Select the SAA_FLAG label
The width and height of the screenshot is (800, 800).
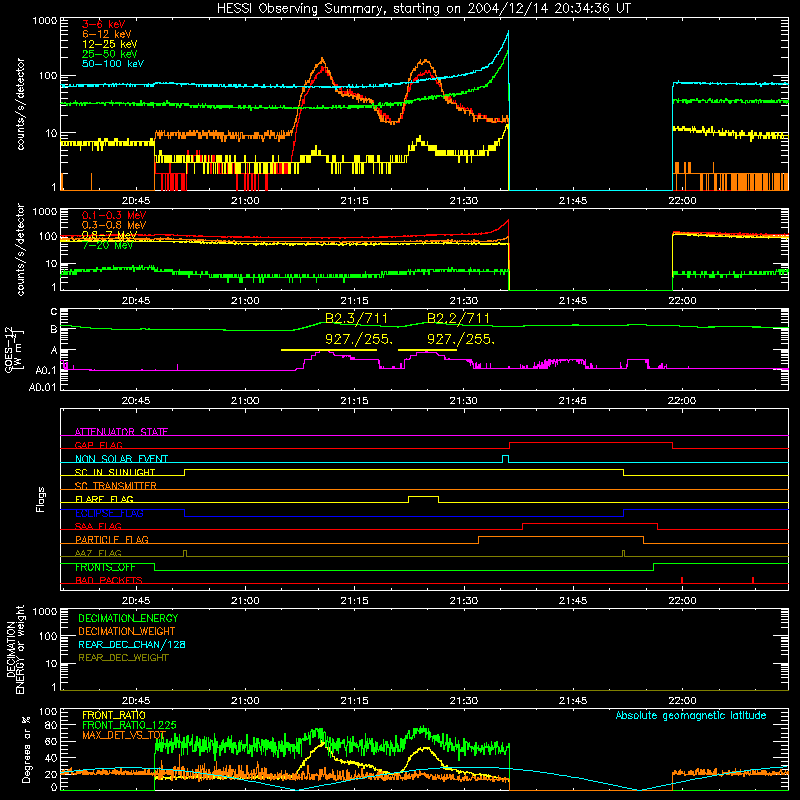(x=98, y=526)
